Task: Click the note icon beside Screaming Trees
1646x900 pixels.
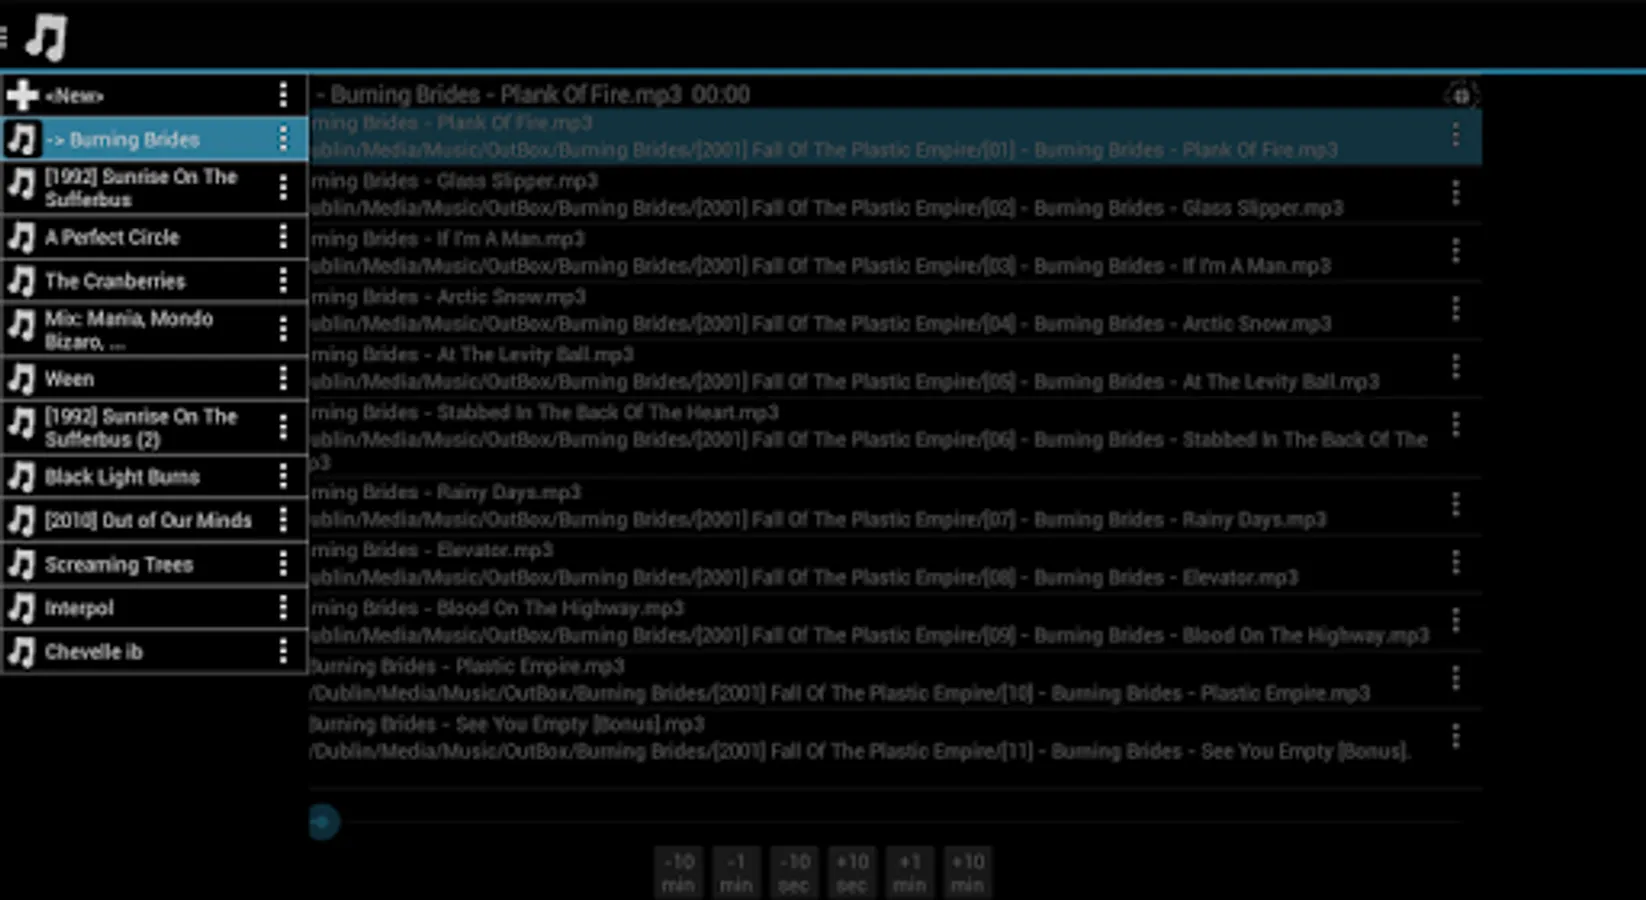Action: coord(22,564)
